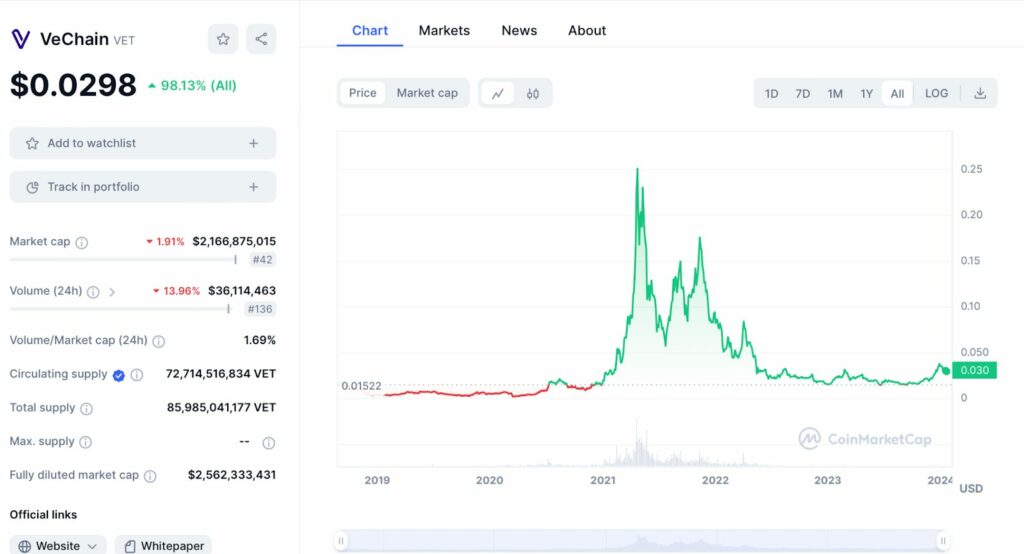This screenshot has height=554, width=1024.
Task: Set chart range to 1D
Action: [771, 93]
